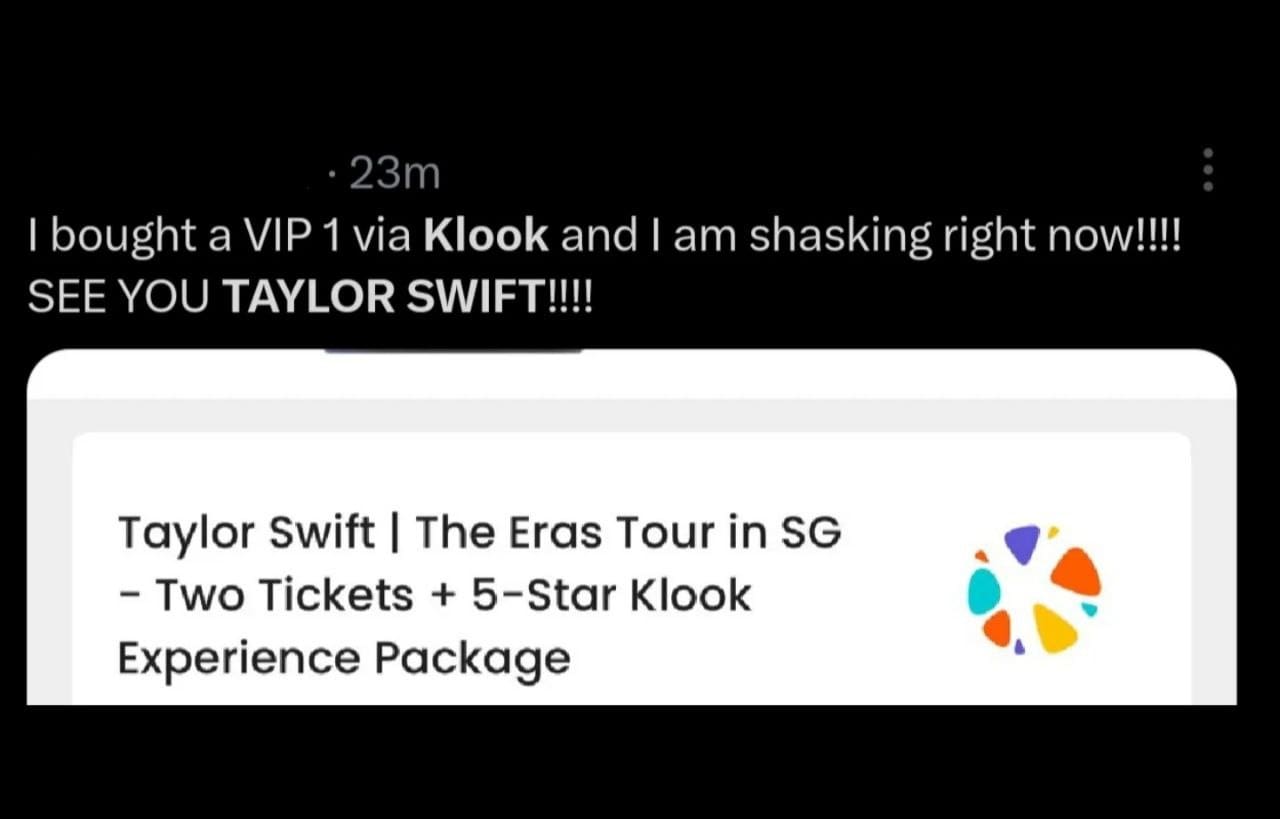
Task: Click the bold TAYLOR SWIFT text
Action: pyautogui.click(x=384, y=296)
